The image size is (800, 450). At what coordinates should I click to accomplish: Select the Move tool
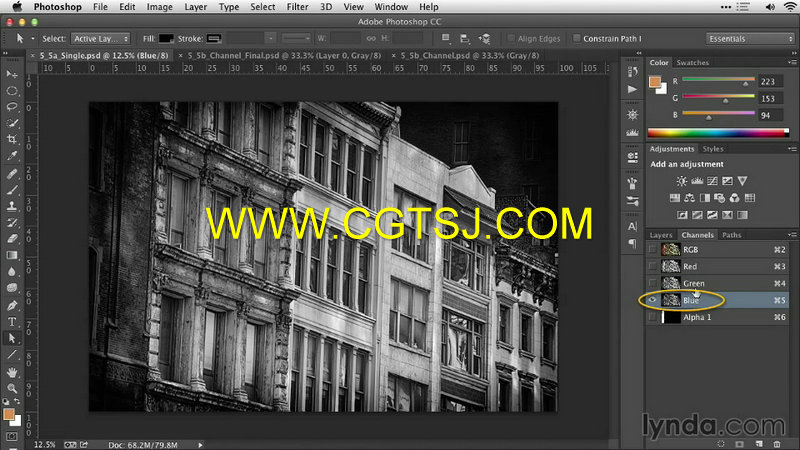pos(12,74)
